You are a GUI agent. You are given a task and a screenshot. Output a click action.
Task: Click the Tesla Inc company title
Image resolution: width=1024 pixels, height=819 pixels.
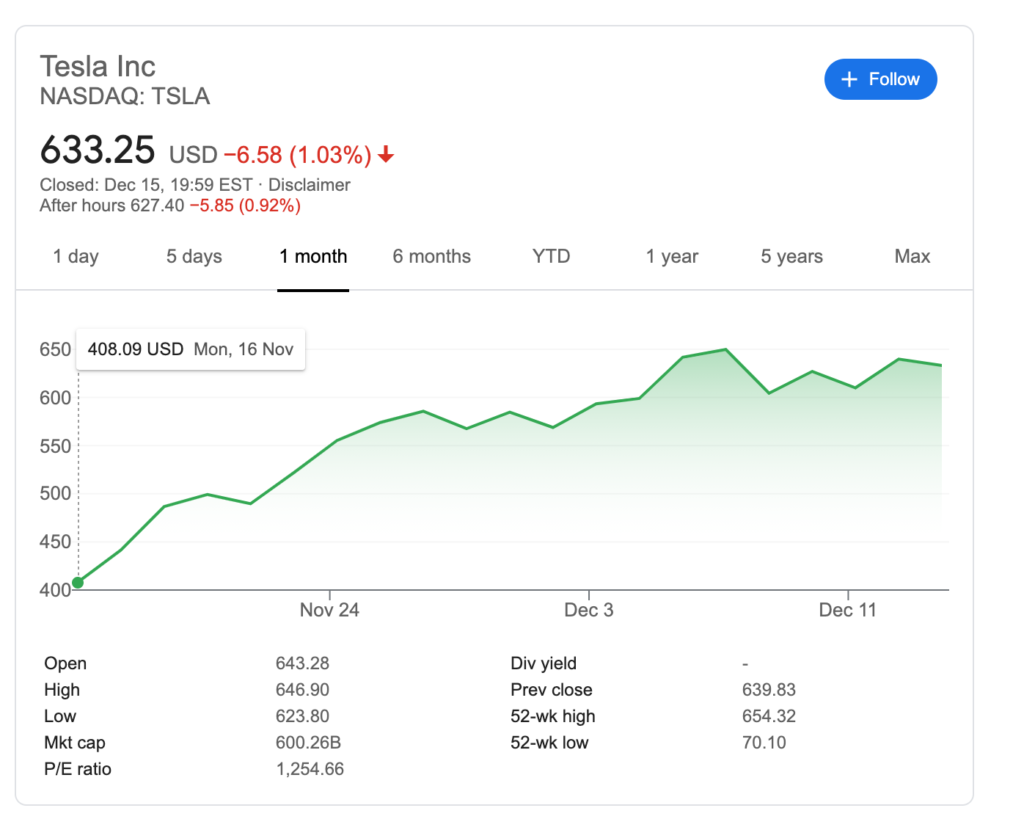coord(98,67)
